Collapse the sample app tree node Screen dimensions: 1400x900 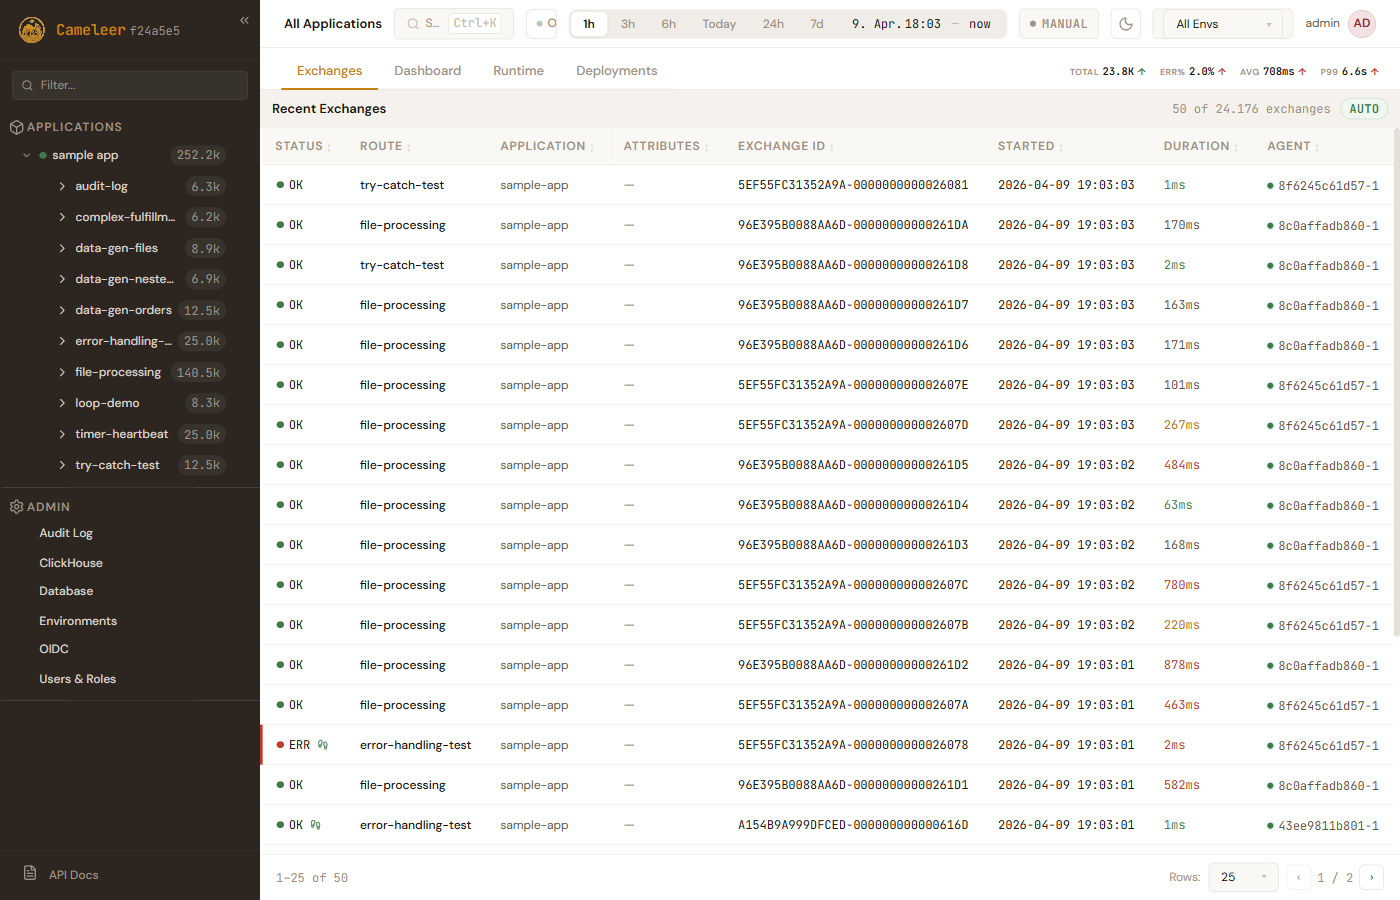tap(27, 155)
